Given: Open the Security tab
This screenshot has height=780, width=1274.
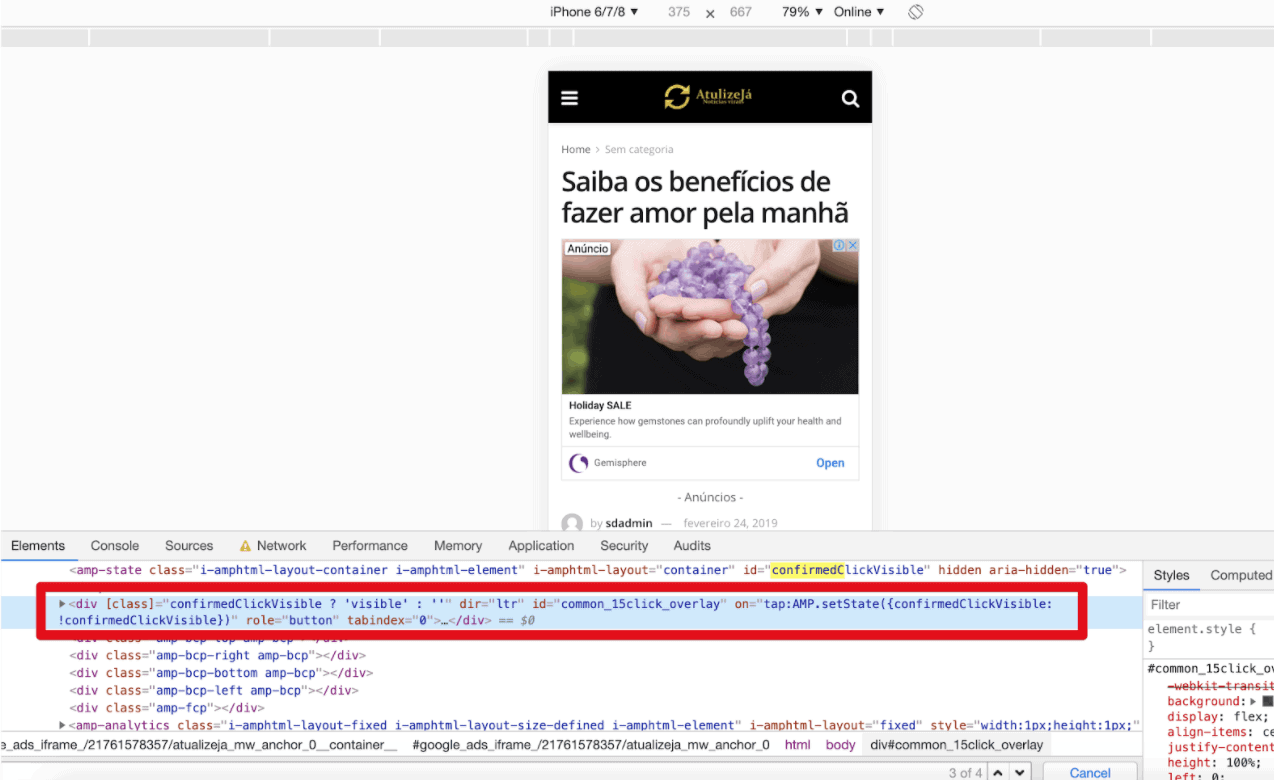Looking at the screenshot, I should click(624, 546).
